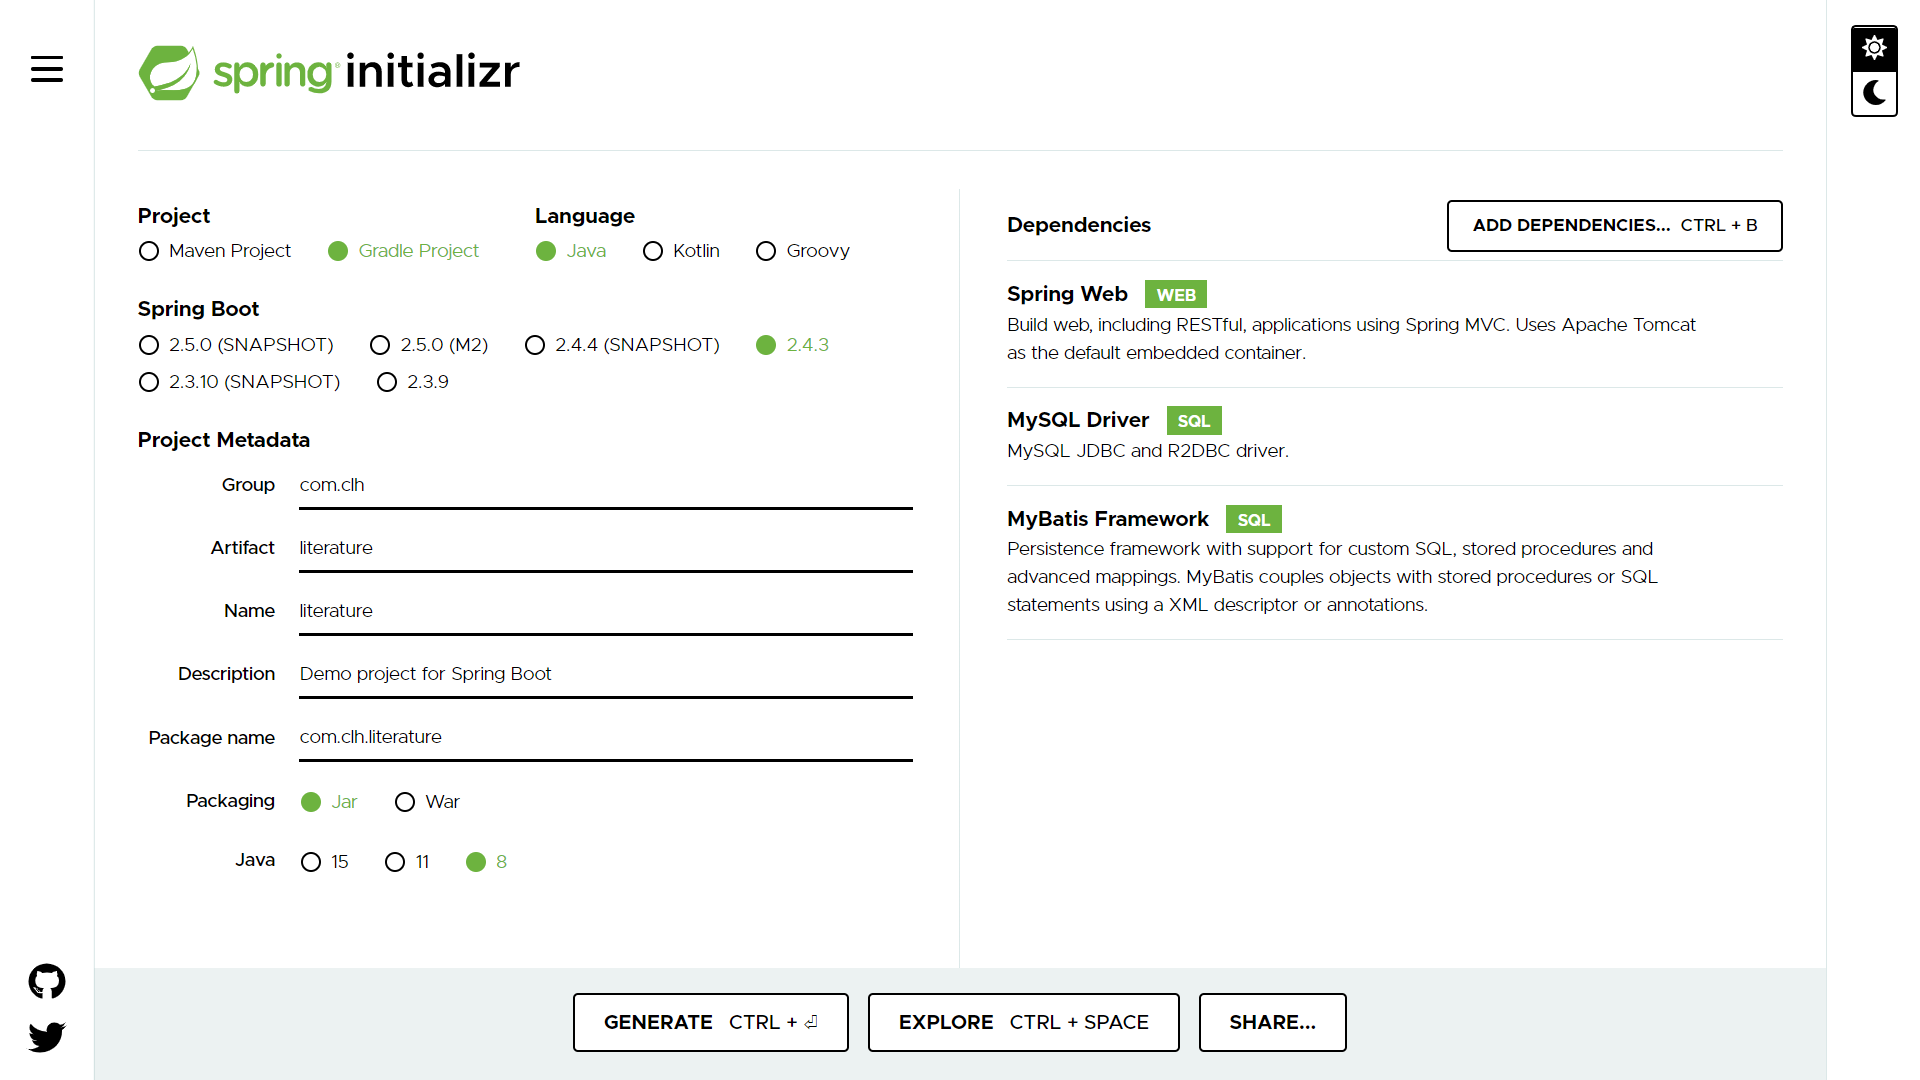Open the hamburger menu
This screenshot has width=1920, height=1080.
(47, 69)
